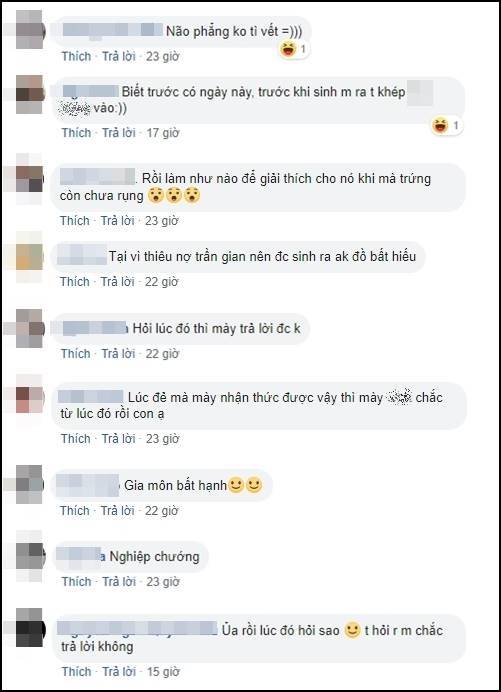Open the '23 giờ' timestamp under 'Nghiệp chướng'
The height and width of the screenshot is (692, 501).
point(163,582)
